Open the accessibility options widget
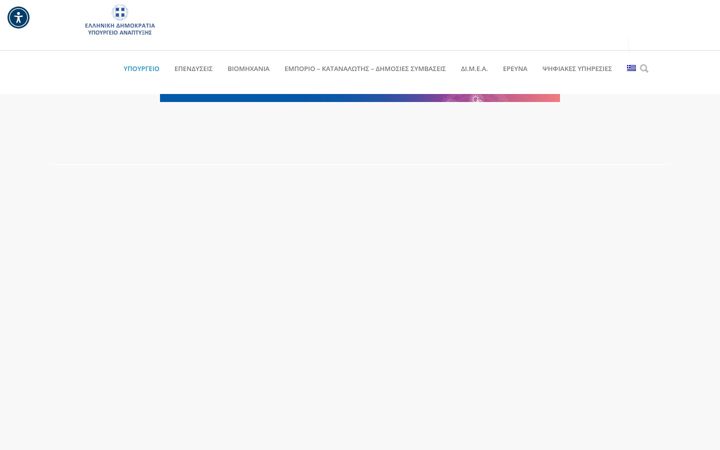 pyautogui.click(x=18, y=17)
